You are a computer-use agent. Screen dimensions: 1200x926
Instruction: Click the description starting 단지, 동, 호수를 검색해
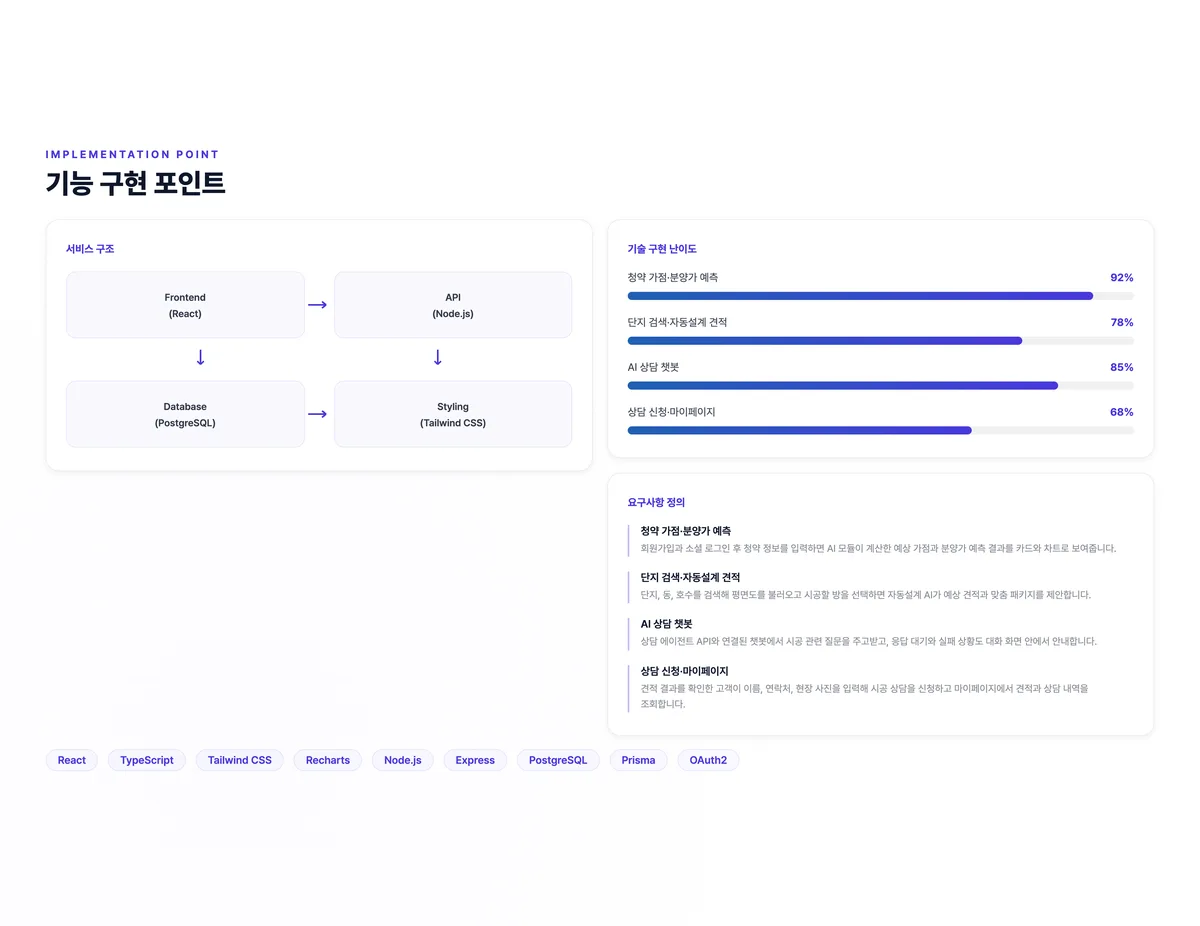(x=865, y=595)
